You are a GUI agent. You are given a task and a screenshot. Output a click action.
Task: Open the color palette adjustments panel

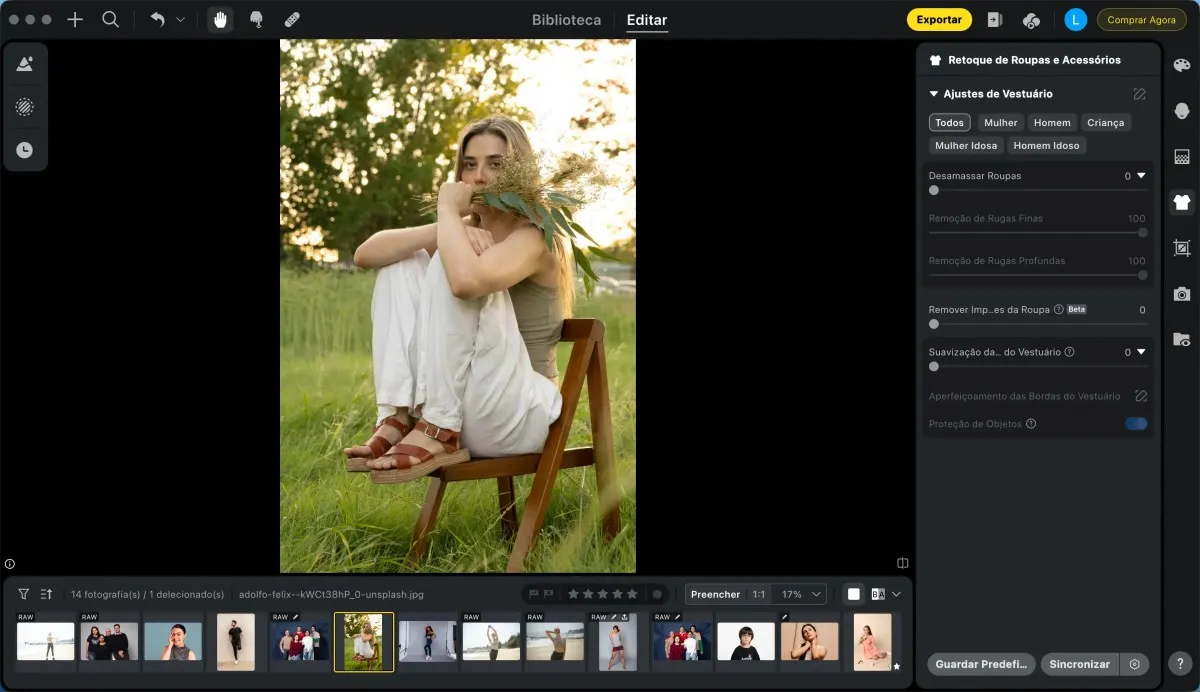(x=1182, y=65)
